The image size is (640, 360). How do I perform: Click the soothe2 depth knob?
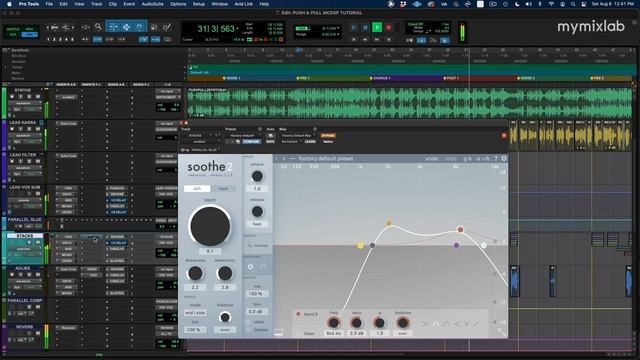click(x=210, y=226)
